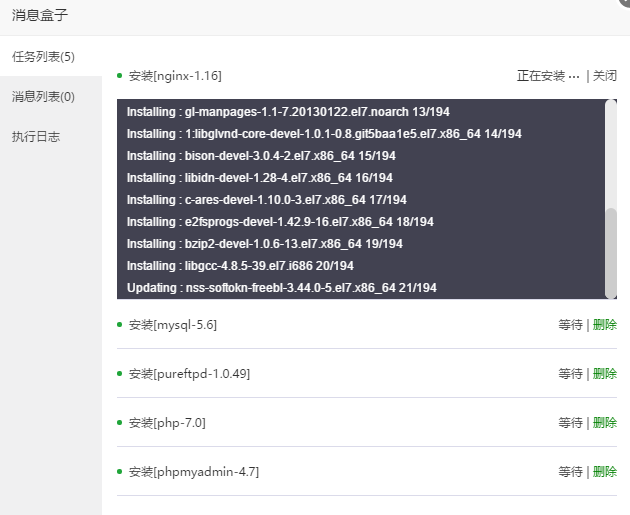Click the 正在安装 status text
Screen dimensions: 630x515
click(548, 76)
